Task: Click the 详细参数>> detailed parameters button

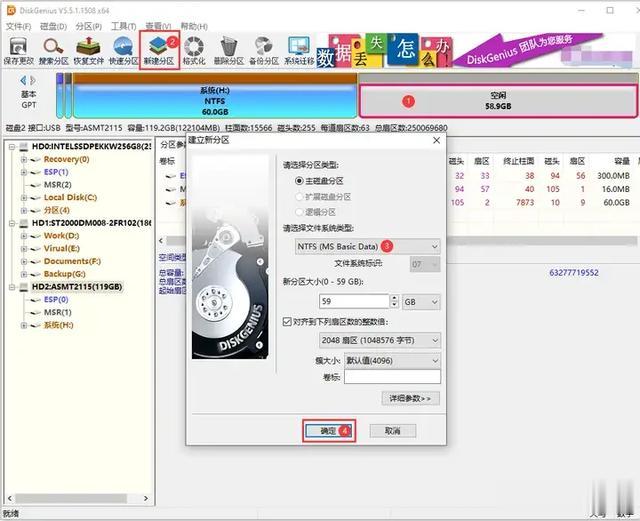Action: pyautogui.click(x=411, y=399)
